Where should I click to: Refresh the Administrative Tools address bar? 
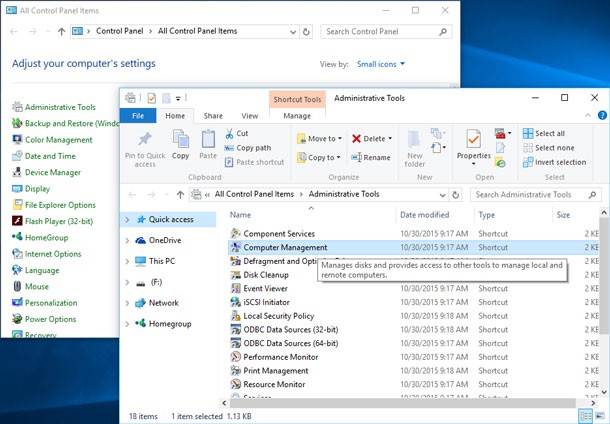456,195
